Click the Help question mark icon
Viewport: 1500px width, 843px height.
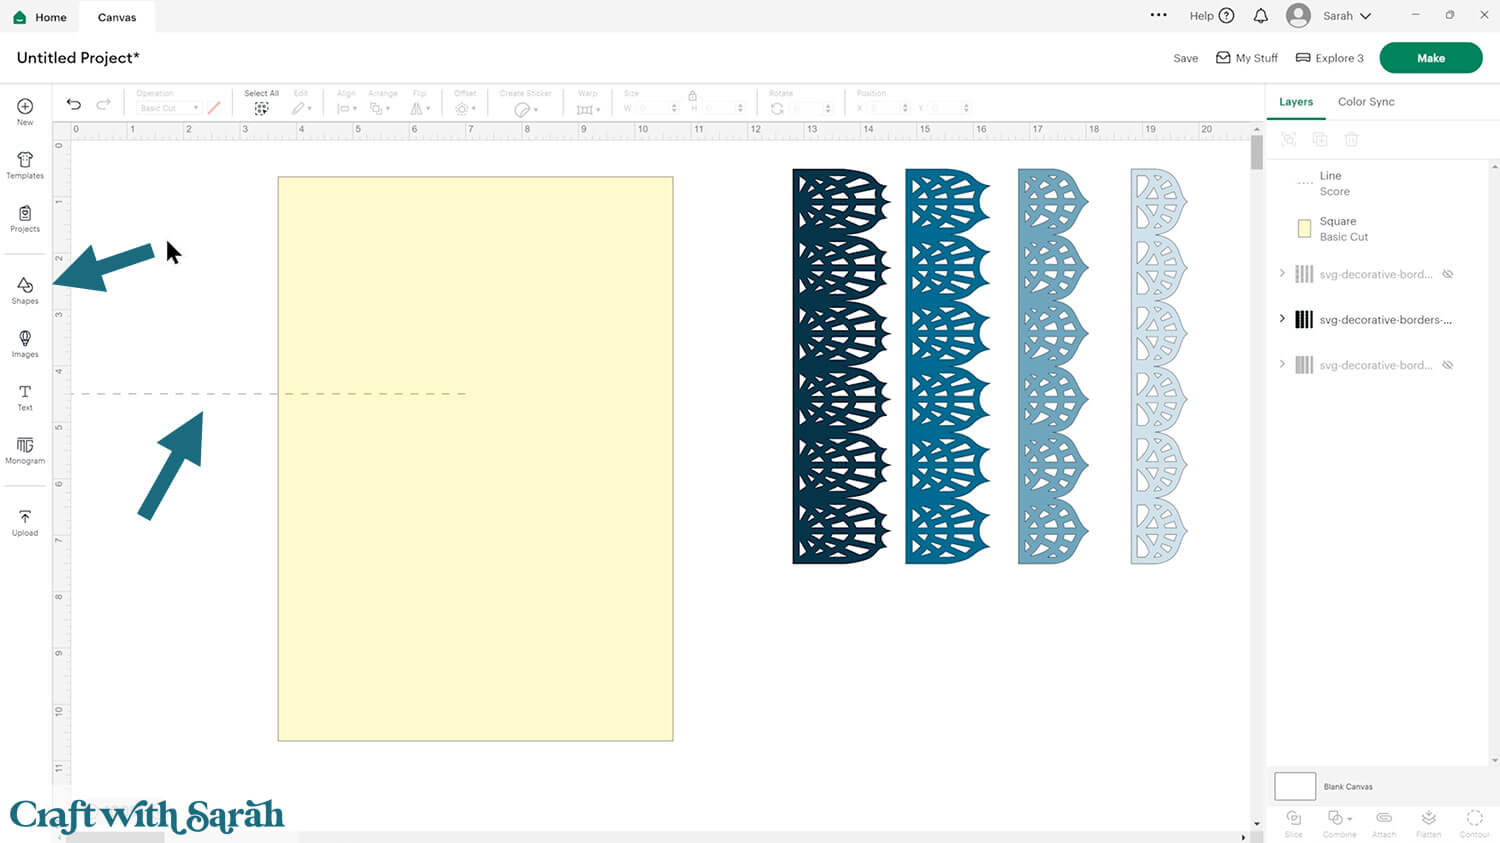tap(1226, 16)
